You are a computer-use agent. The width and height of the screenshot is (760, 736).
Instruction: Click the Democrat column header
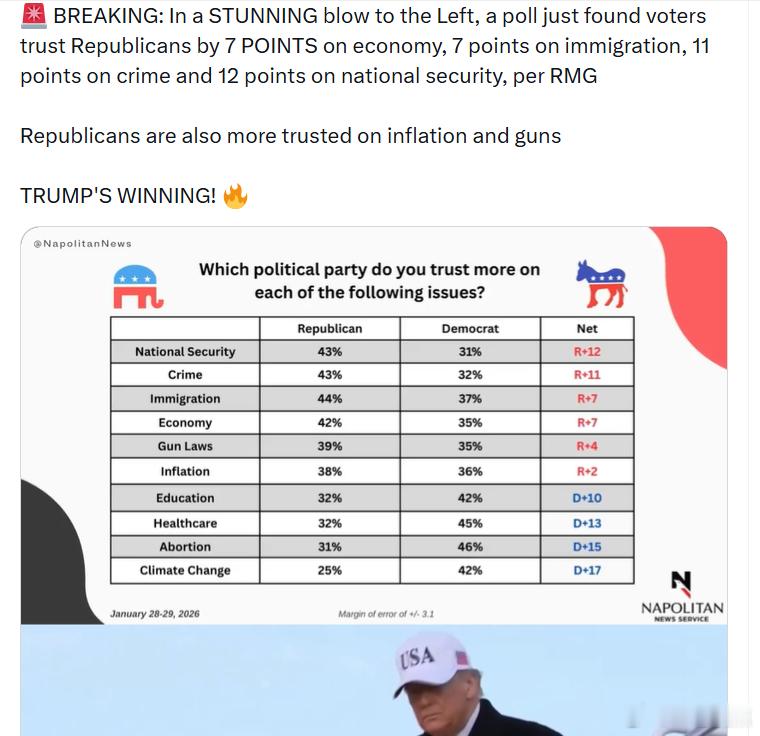pyautogui.click(x=470, y=329)
